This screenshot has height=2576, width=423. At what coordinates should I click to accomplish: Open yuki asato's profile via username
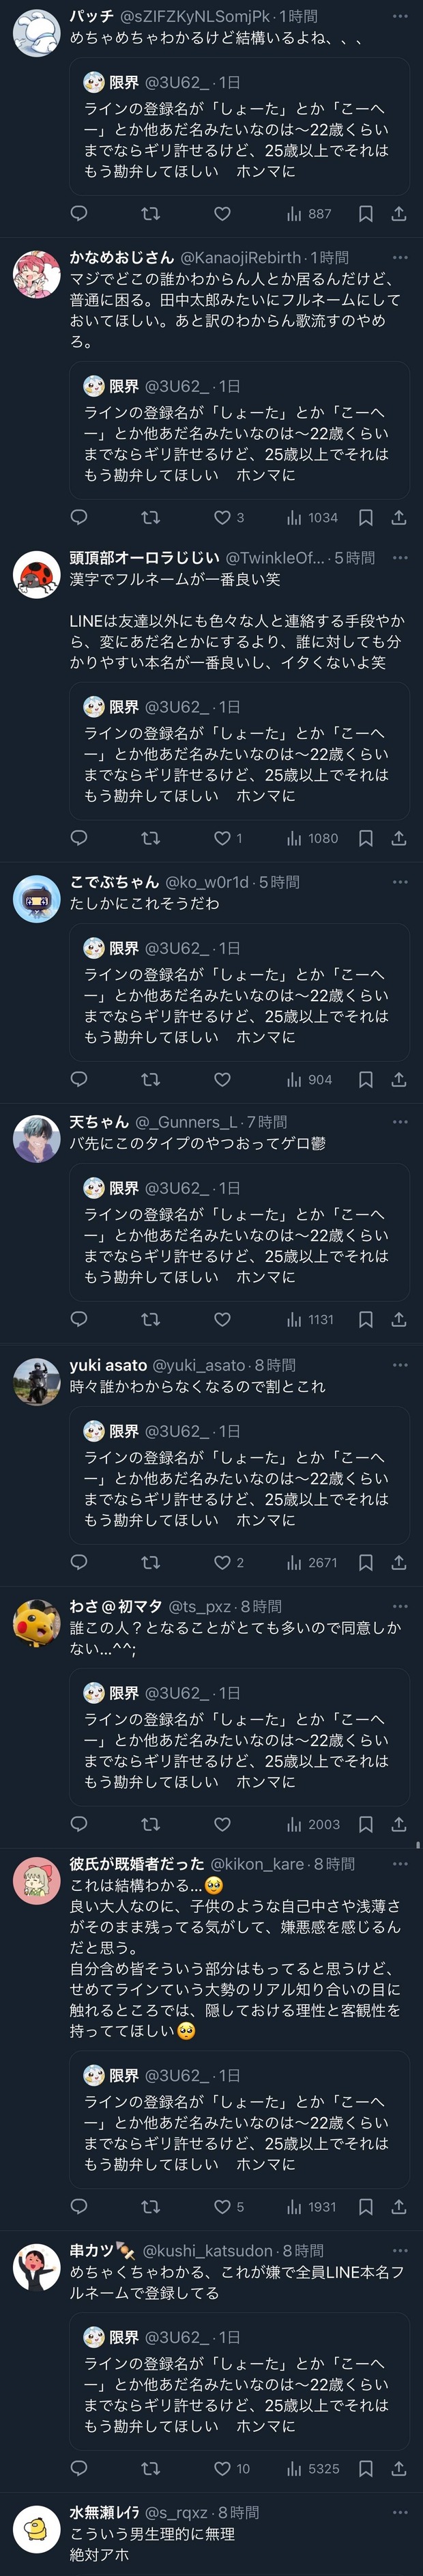(x=107, y=1365)
